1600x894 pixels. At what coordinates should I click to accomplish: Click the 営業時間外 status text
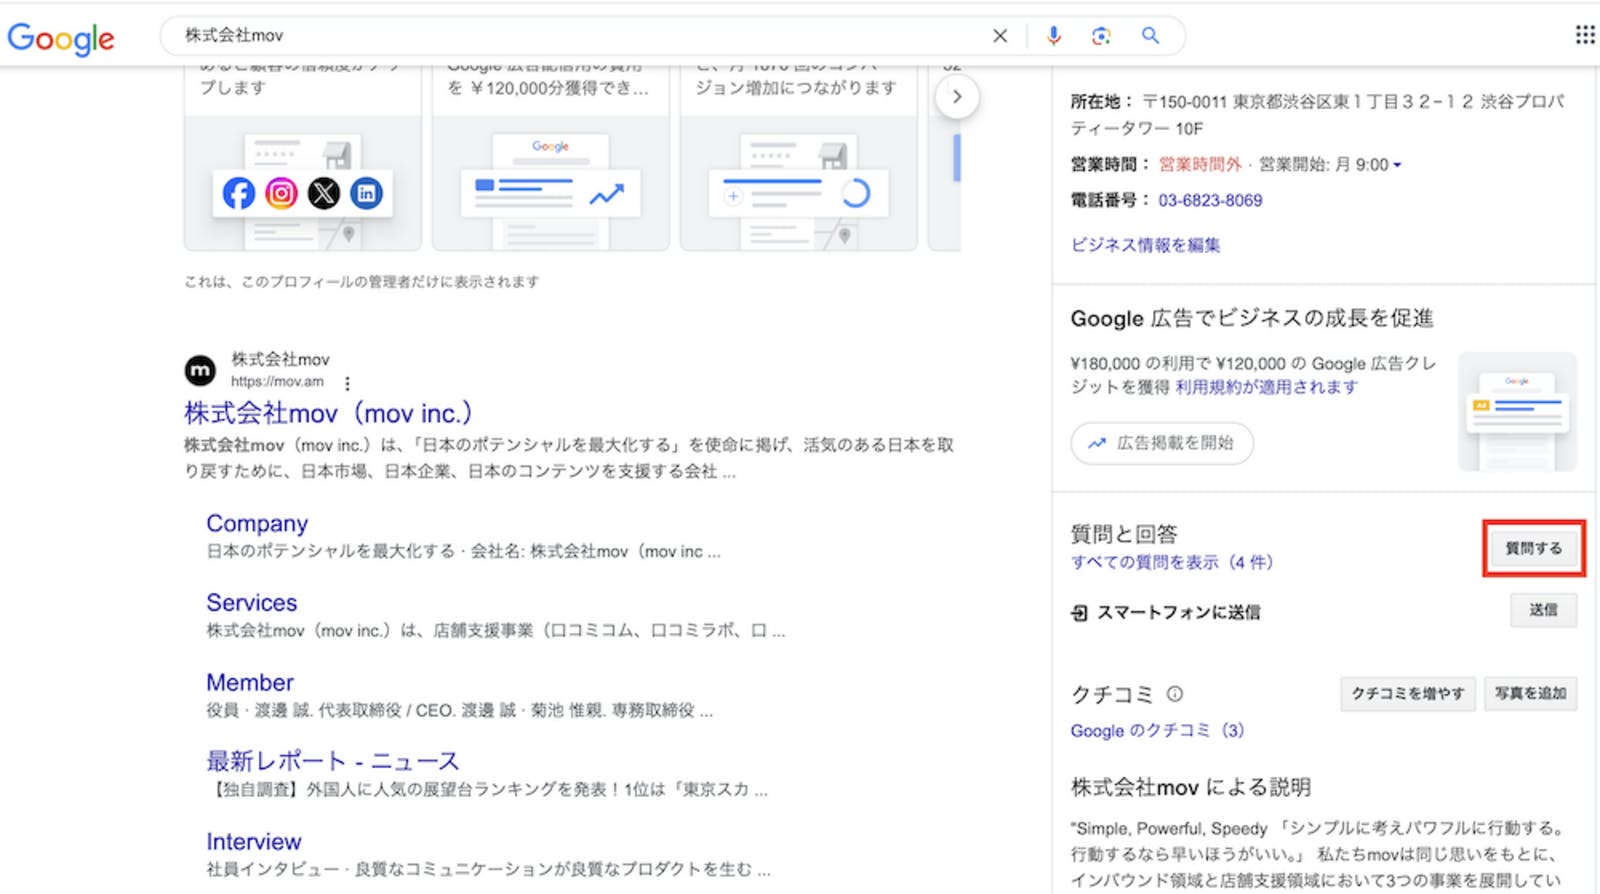[x=1200, y=165]
